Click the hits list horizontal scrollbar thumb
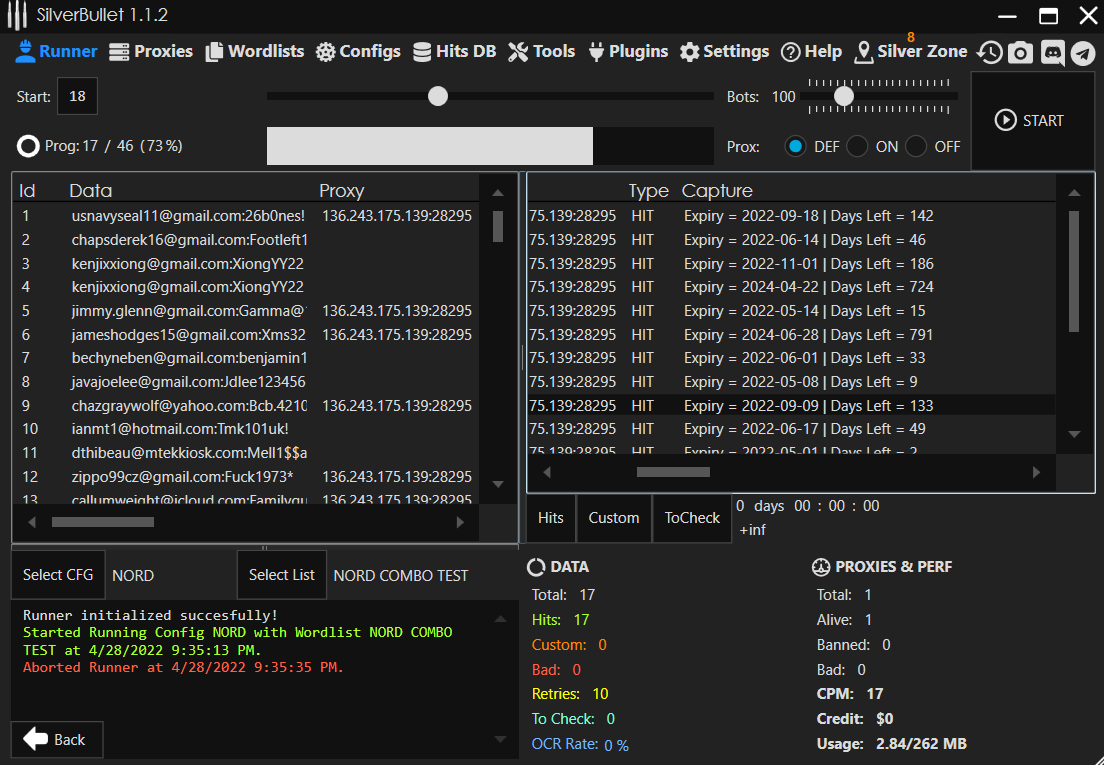This screenshot has height=765, width=1104. (x=673, y=472)
